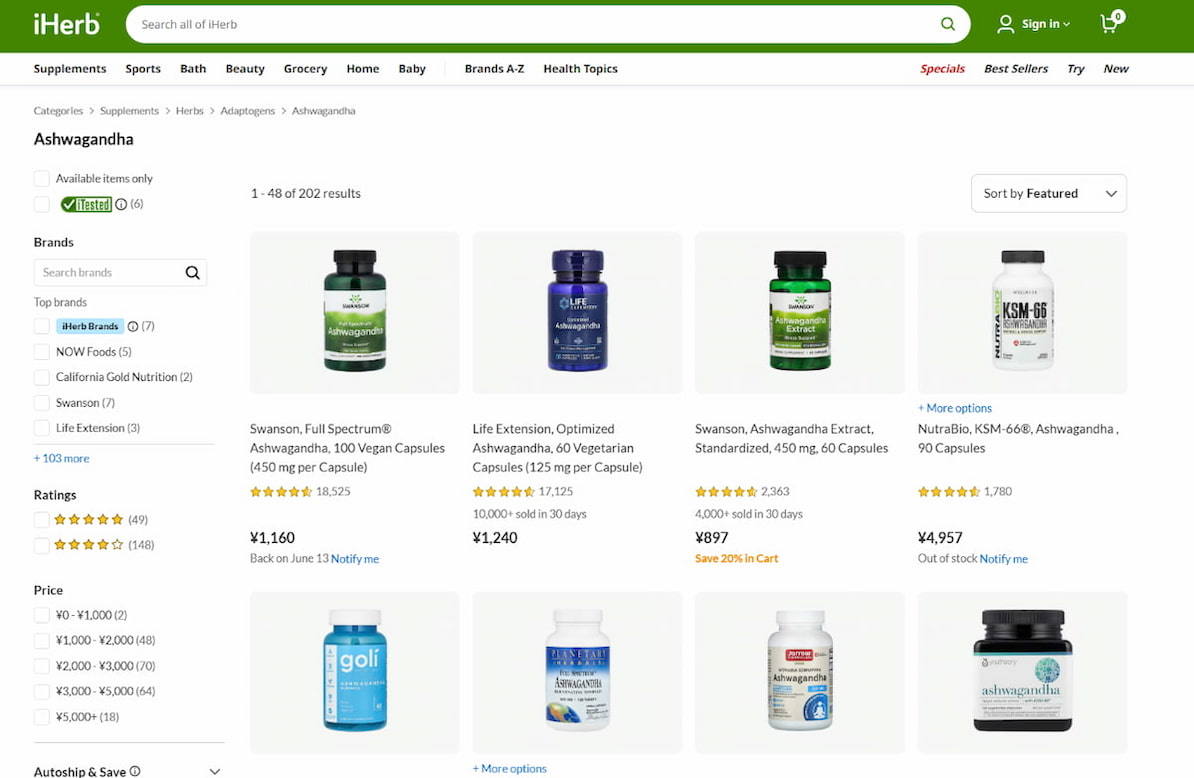This screenshot has height=778, width=1194.
Task: Expand the Autoship & Save section
Action: 215,771
